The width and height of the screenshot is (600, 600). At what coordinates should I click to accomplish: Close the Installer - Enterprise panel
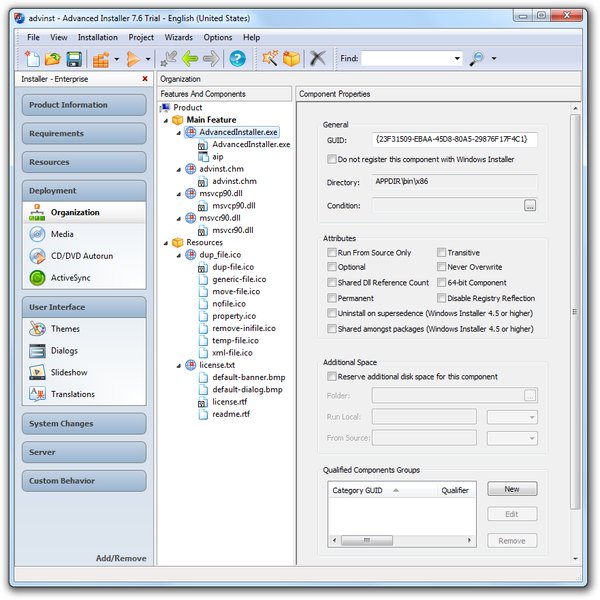click(x=145, y=78)
